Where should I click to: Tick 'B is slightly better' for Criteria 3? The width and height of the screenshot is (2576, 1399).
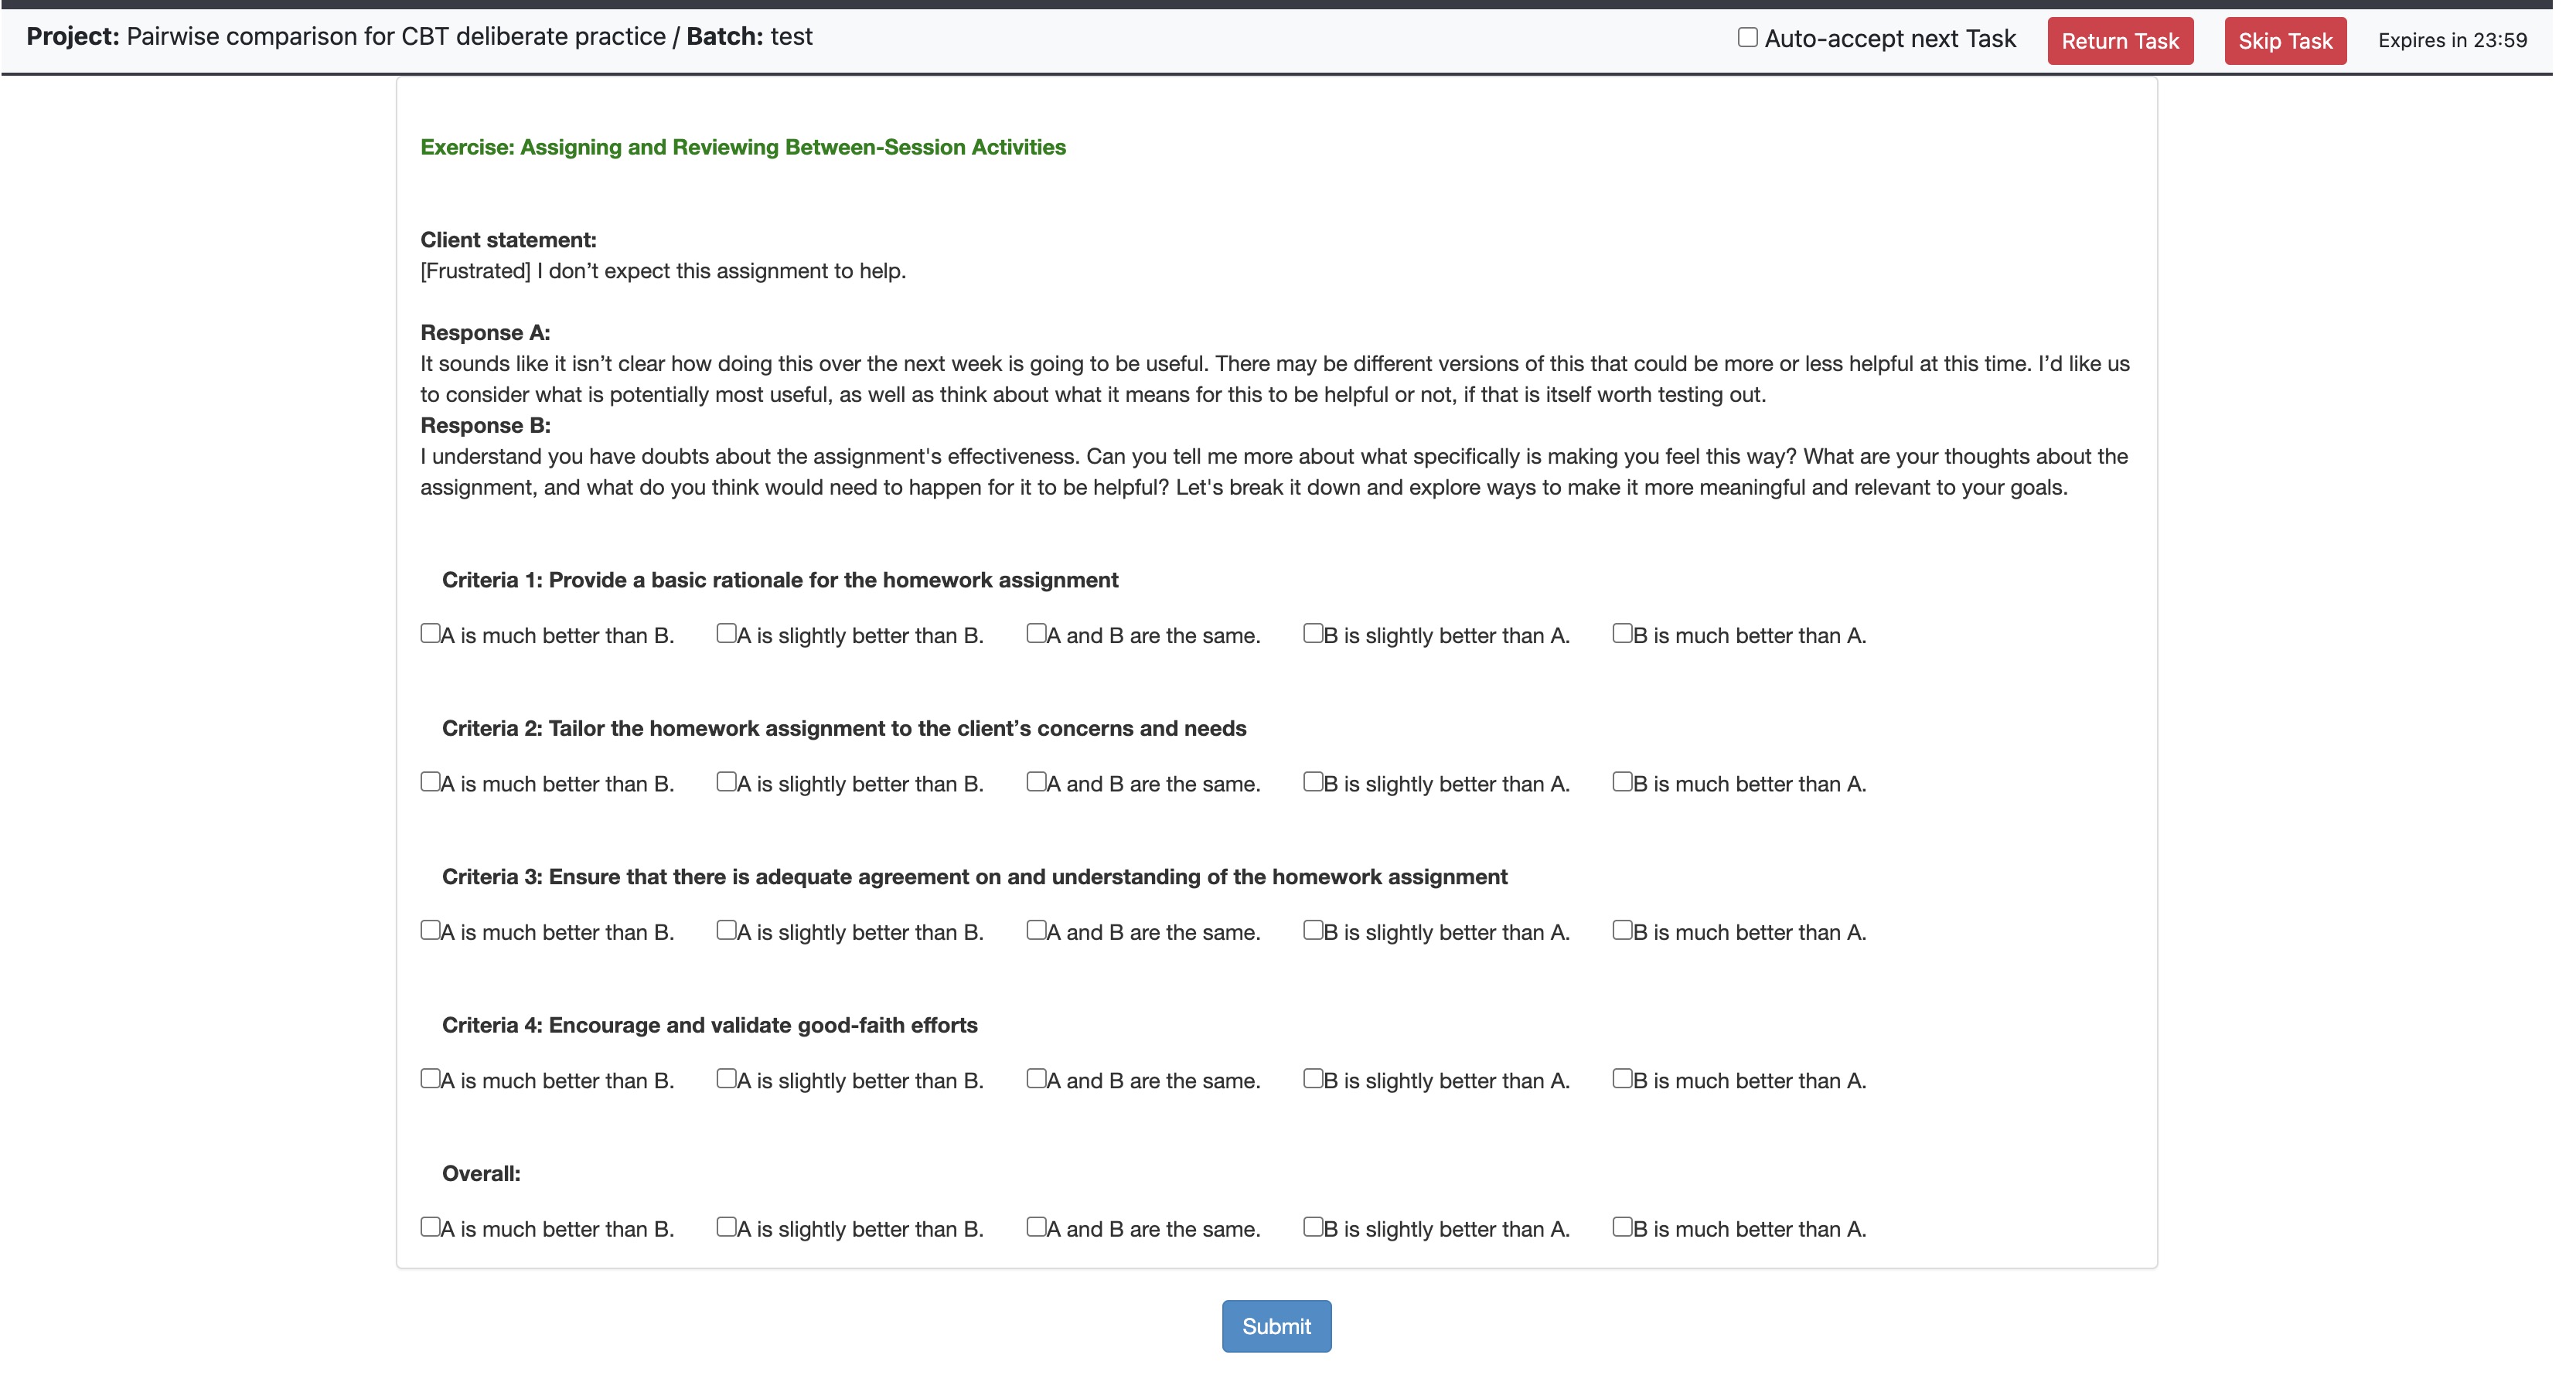point(1313,930)
